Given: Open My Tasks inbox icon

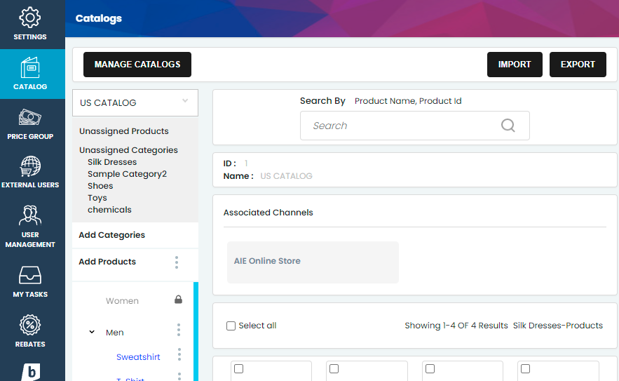Looking at the screenshot, I should coord(30,275).
